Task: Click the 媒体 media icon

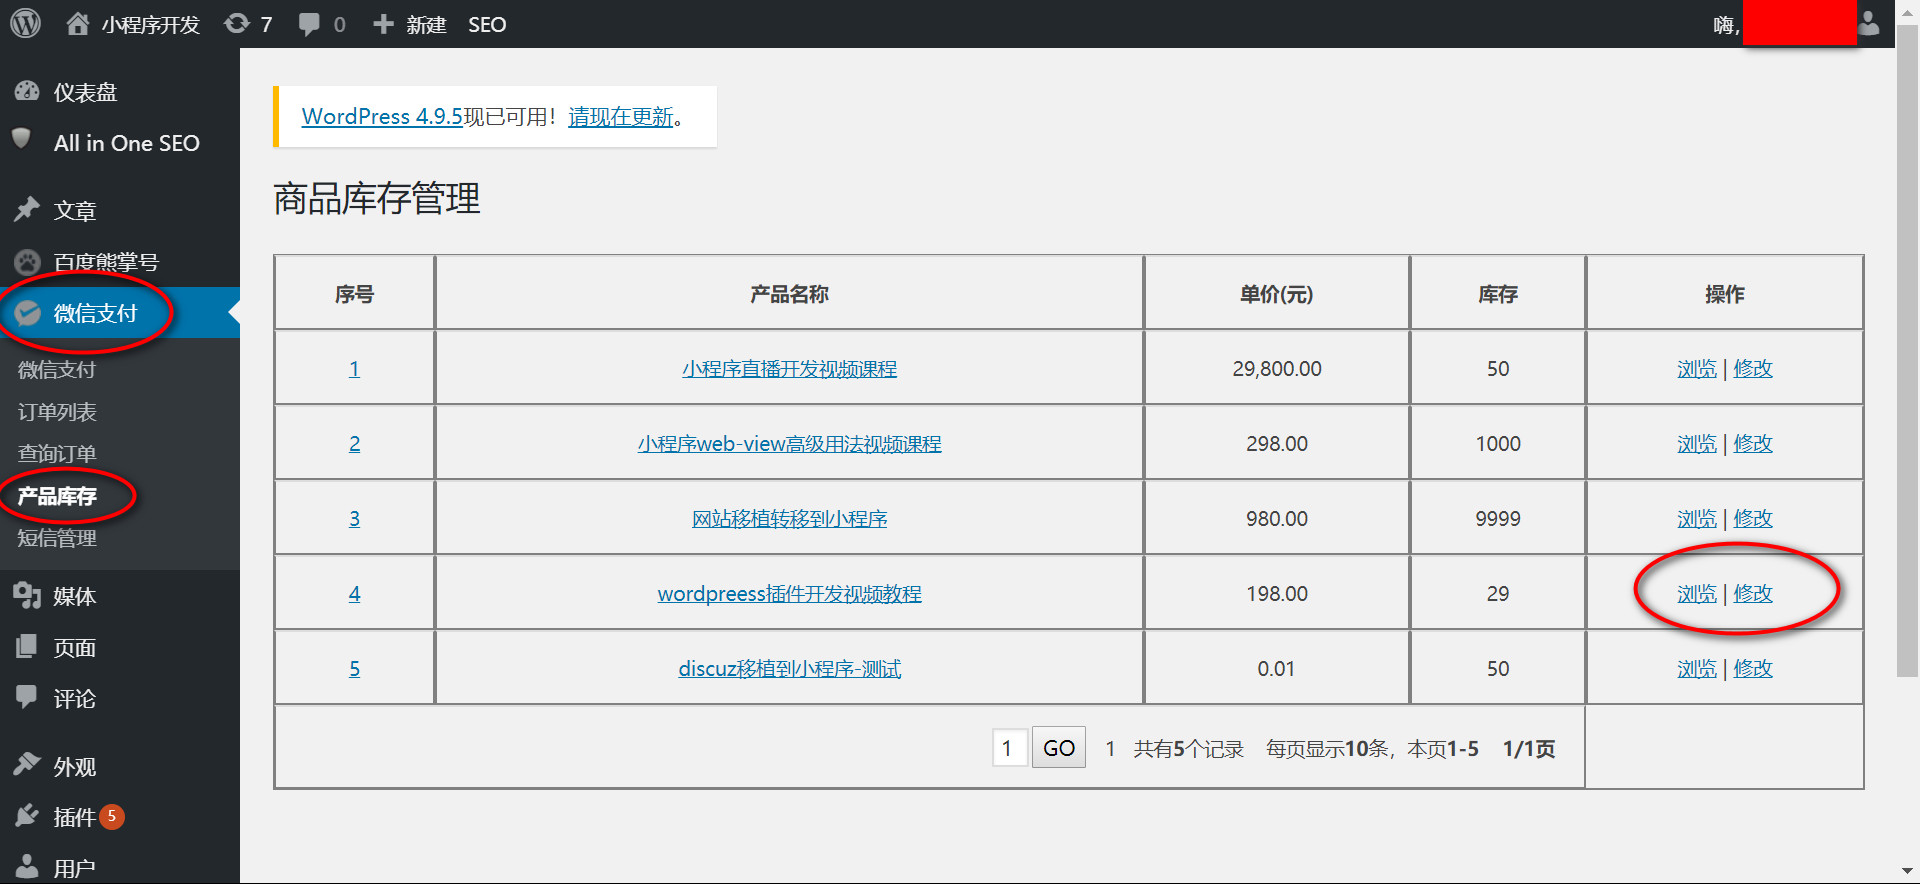Action: tap(27, 596)
